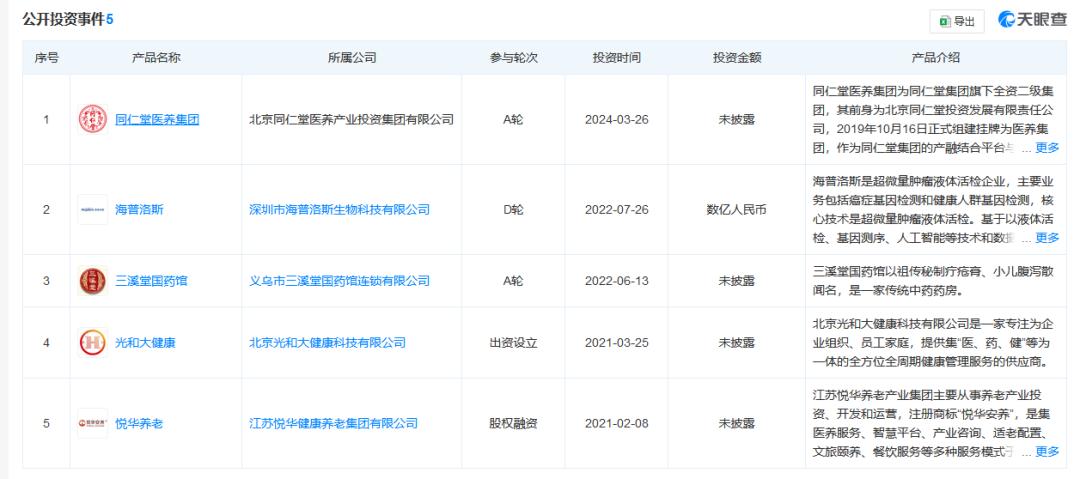Open 北京同仁堂医养产业投资集团有限公司 company page

click(351, 120)
